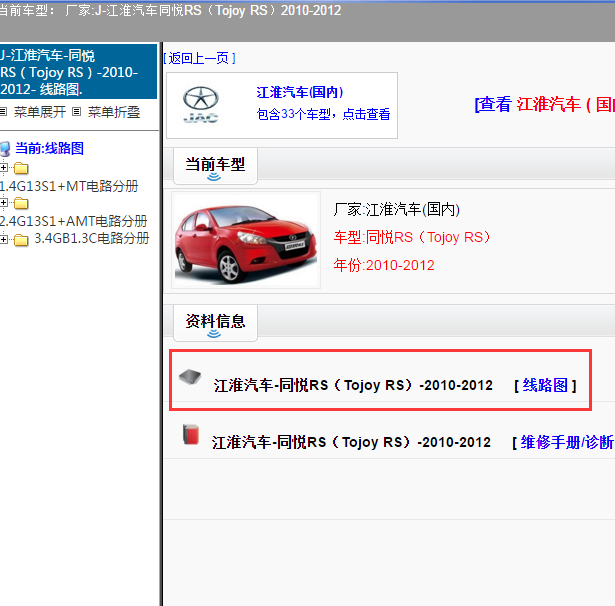
Task: Click 厂家:江淮汽车(国内) text
Action: point(397,209)
